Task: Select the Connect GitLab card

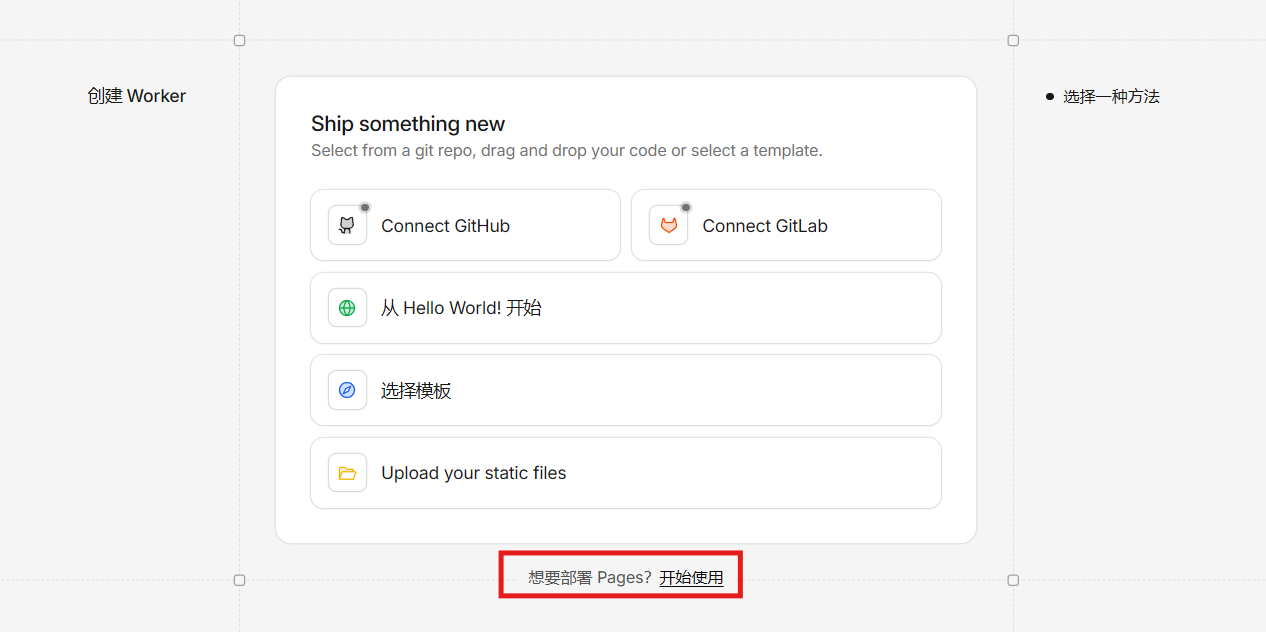Action: (786, 225)
